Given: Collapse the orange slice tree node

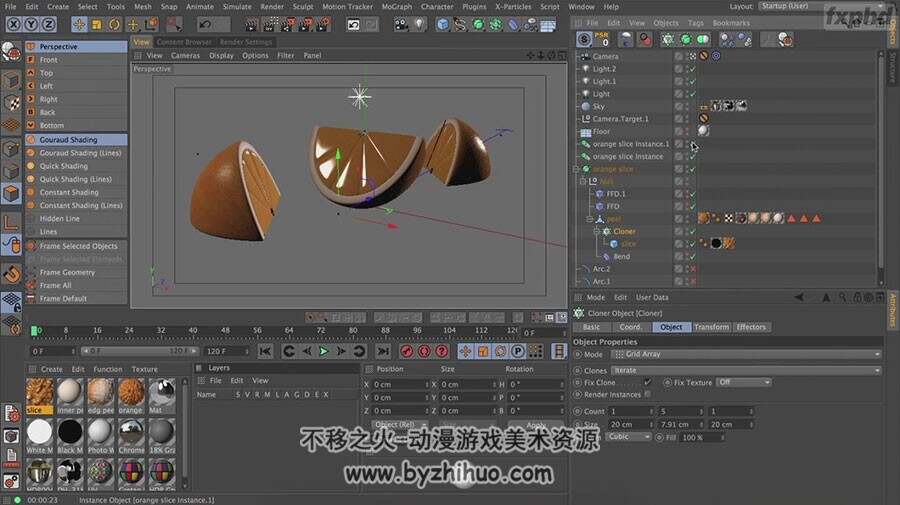Looking at the screenshot, I should click(576, 169).
